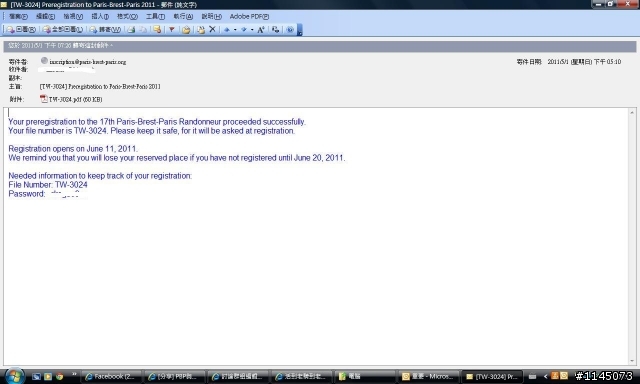640x384 pixels.
Task: Open the Tools (工具) menu
Action: tap(156, 16)
